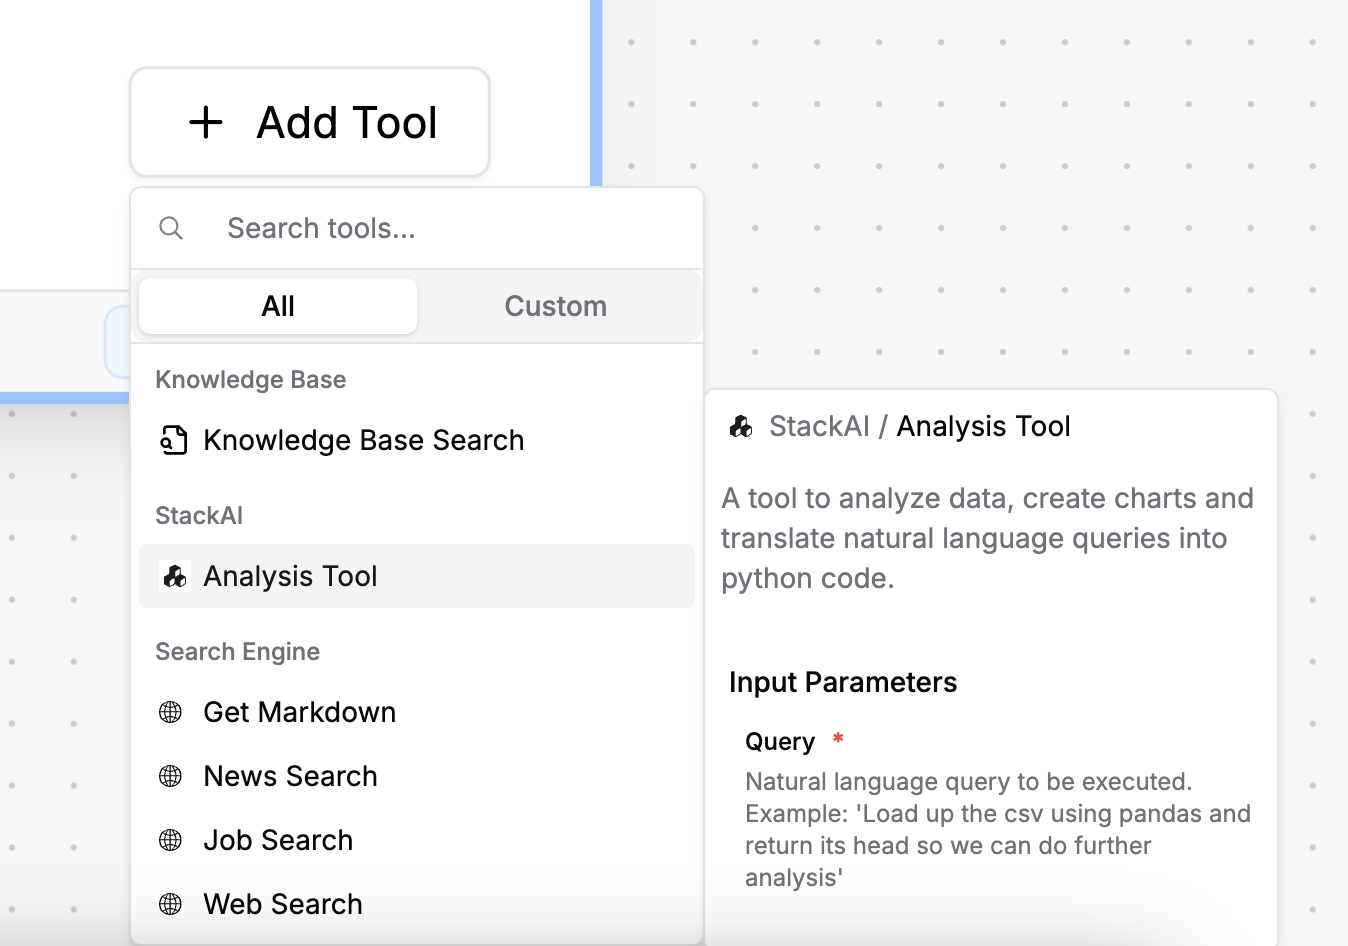Click the Input Parameters heading
This screenshot has height=946, width=1348.
click(x=843, y=682)
